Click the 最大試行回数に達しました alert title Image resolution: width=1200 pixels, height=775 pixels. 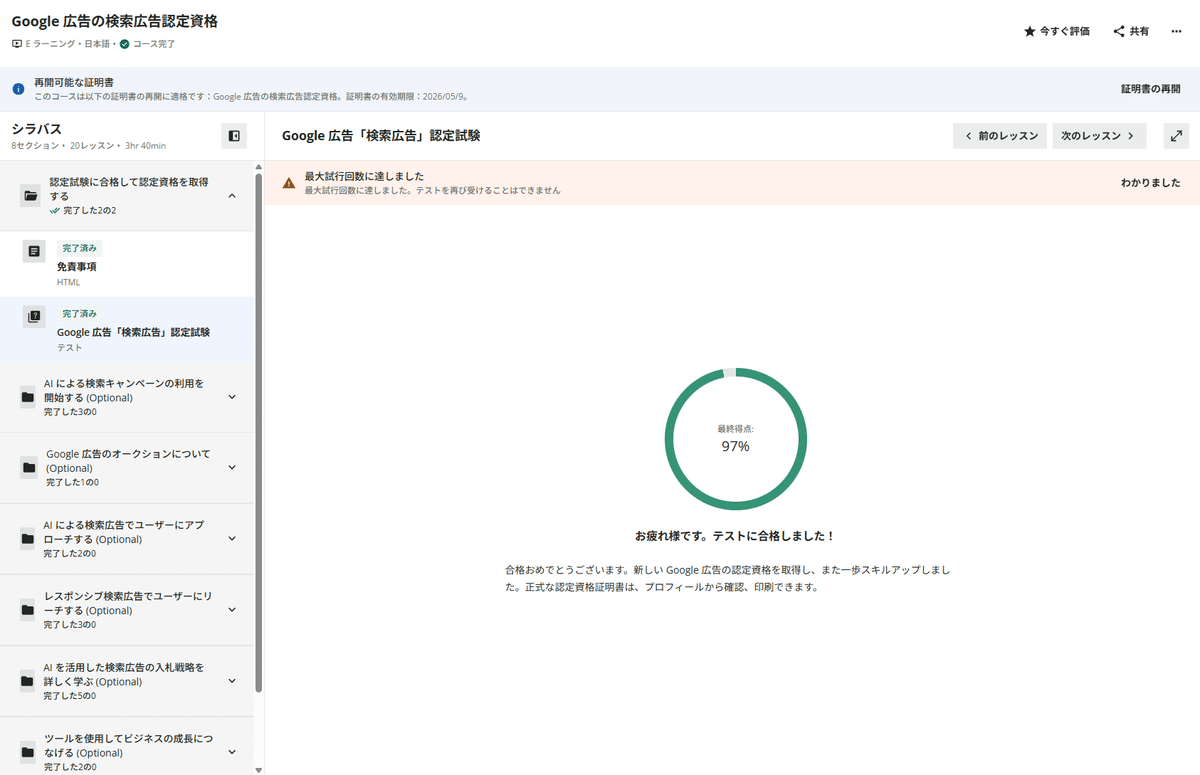[x=364, y=176]
